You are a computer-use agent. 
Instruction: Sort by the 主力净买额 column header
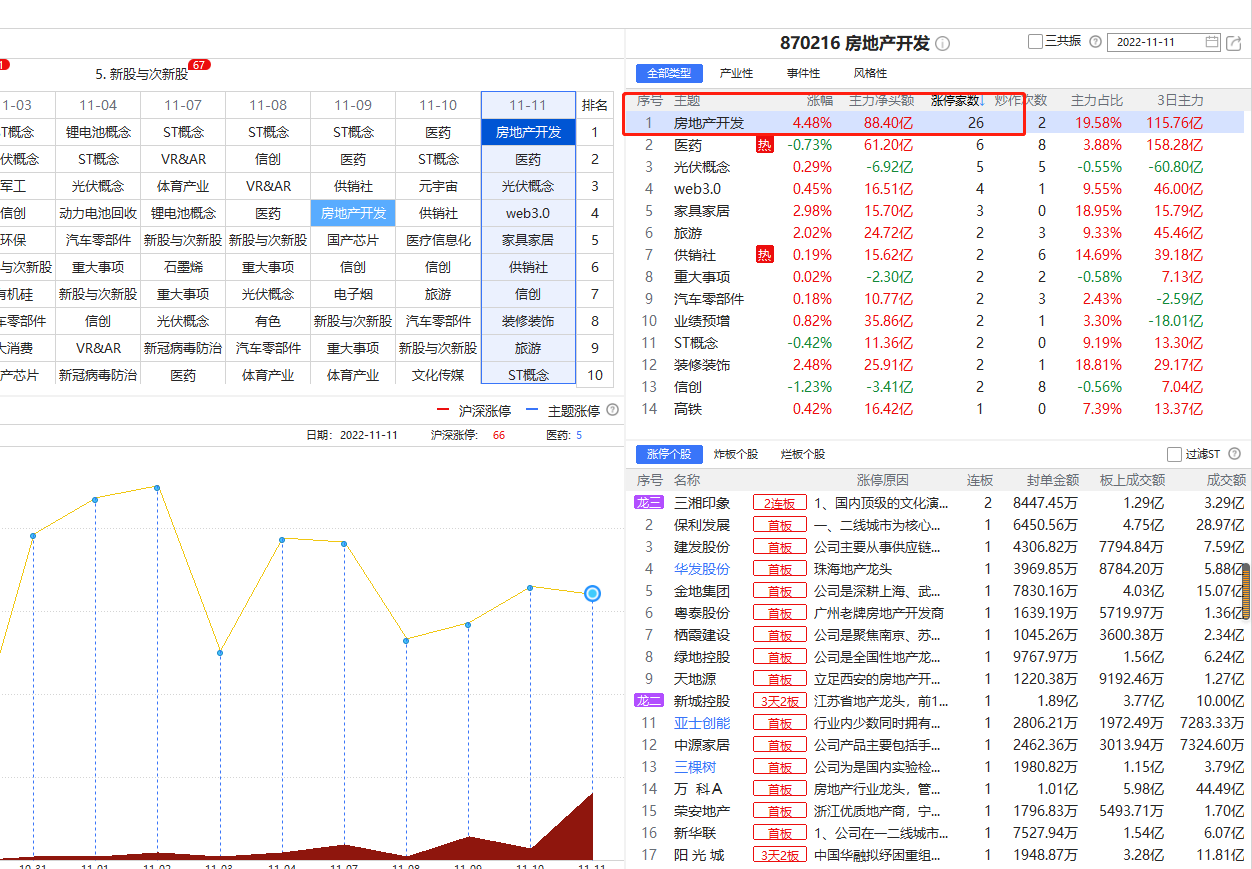pos(881,100)
